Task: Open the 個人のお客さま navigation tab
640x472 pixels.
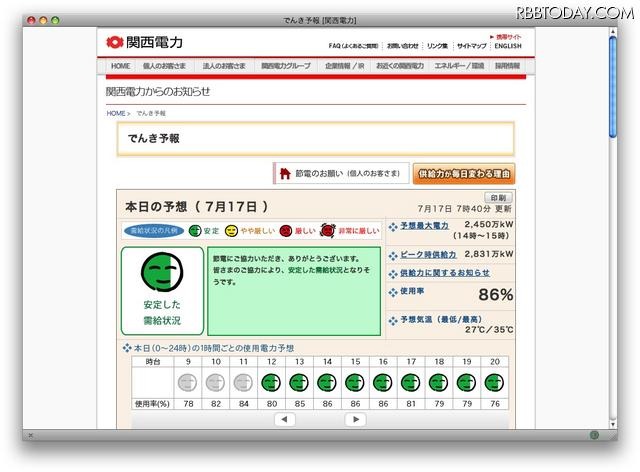Action: [164, 66]
